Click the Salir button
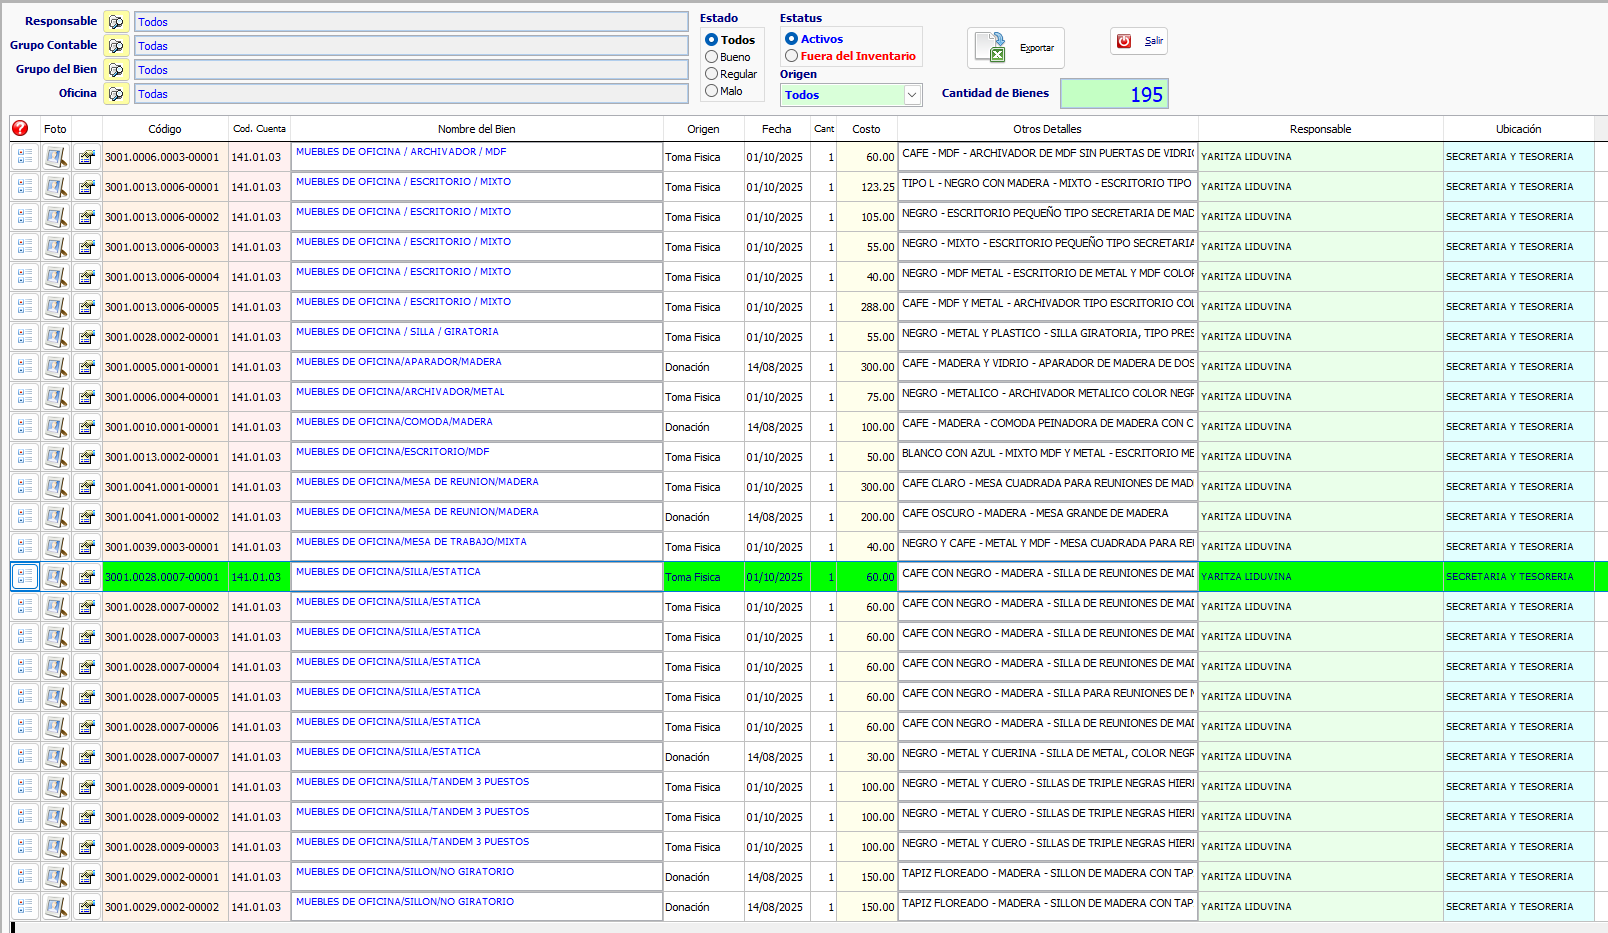The image size is (1608, 933). 1139,41
